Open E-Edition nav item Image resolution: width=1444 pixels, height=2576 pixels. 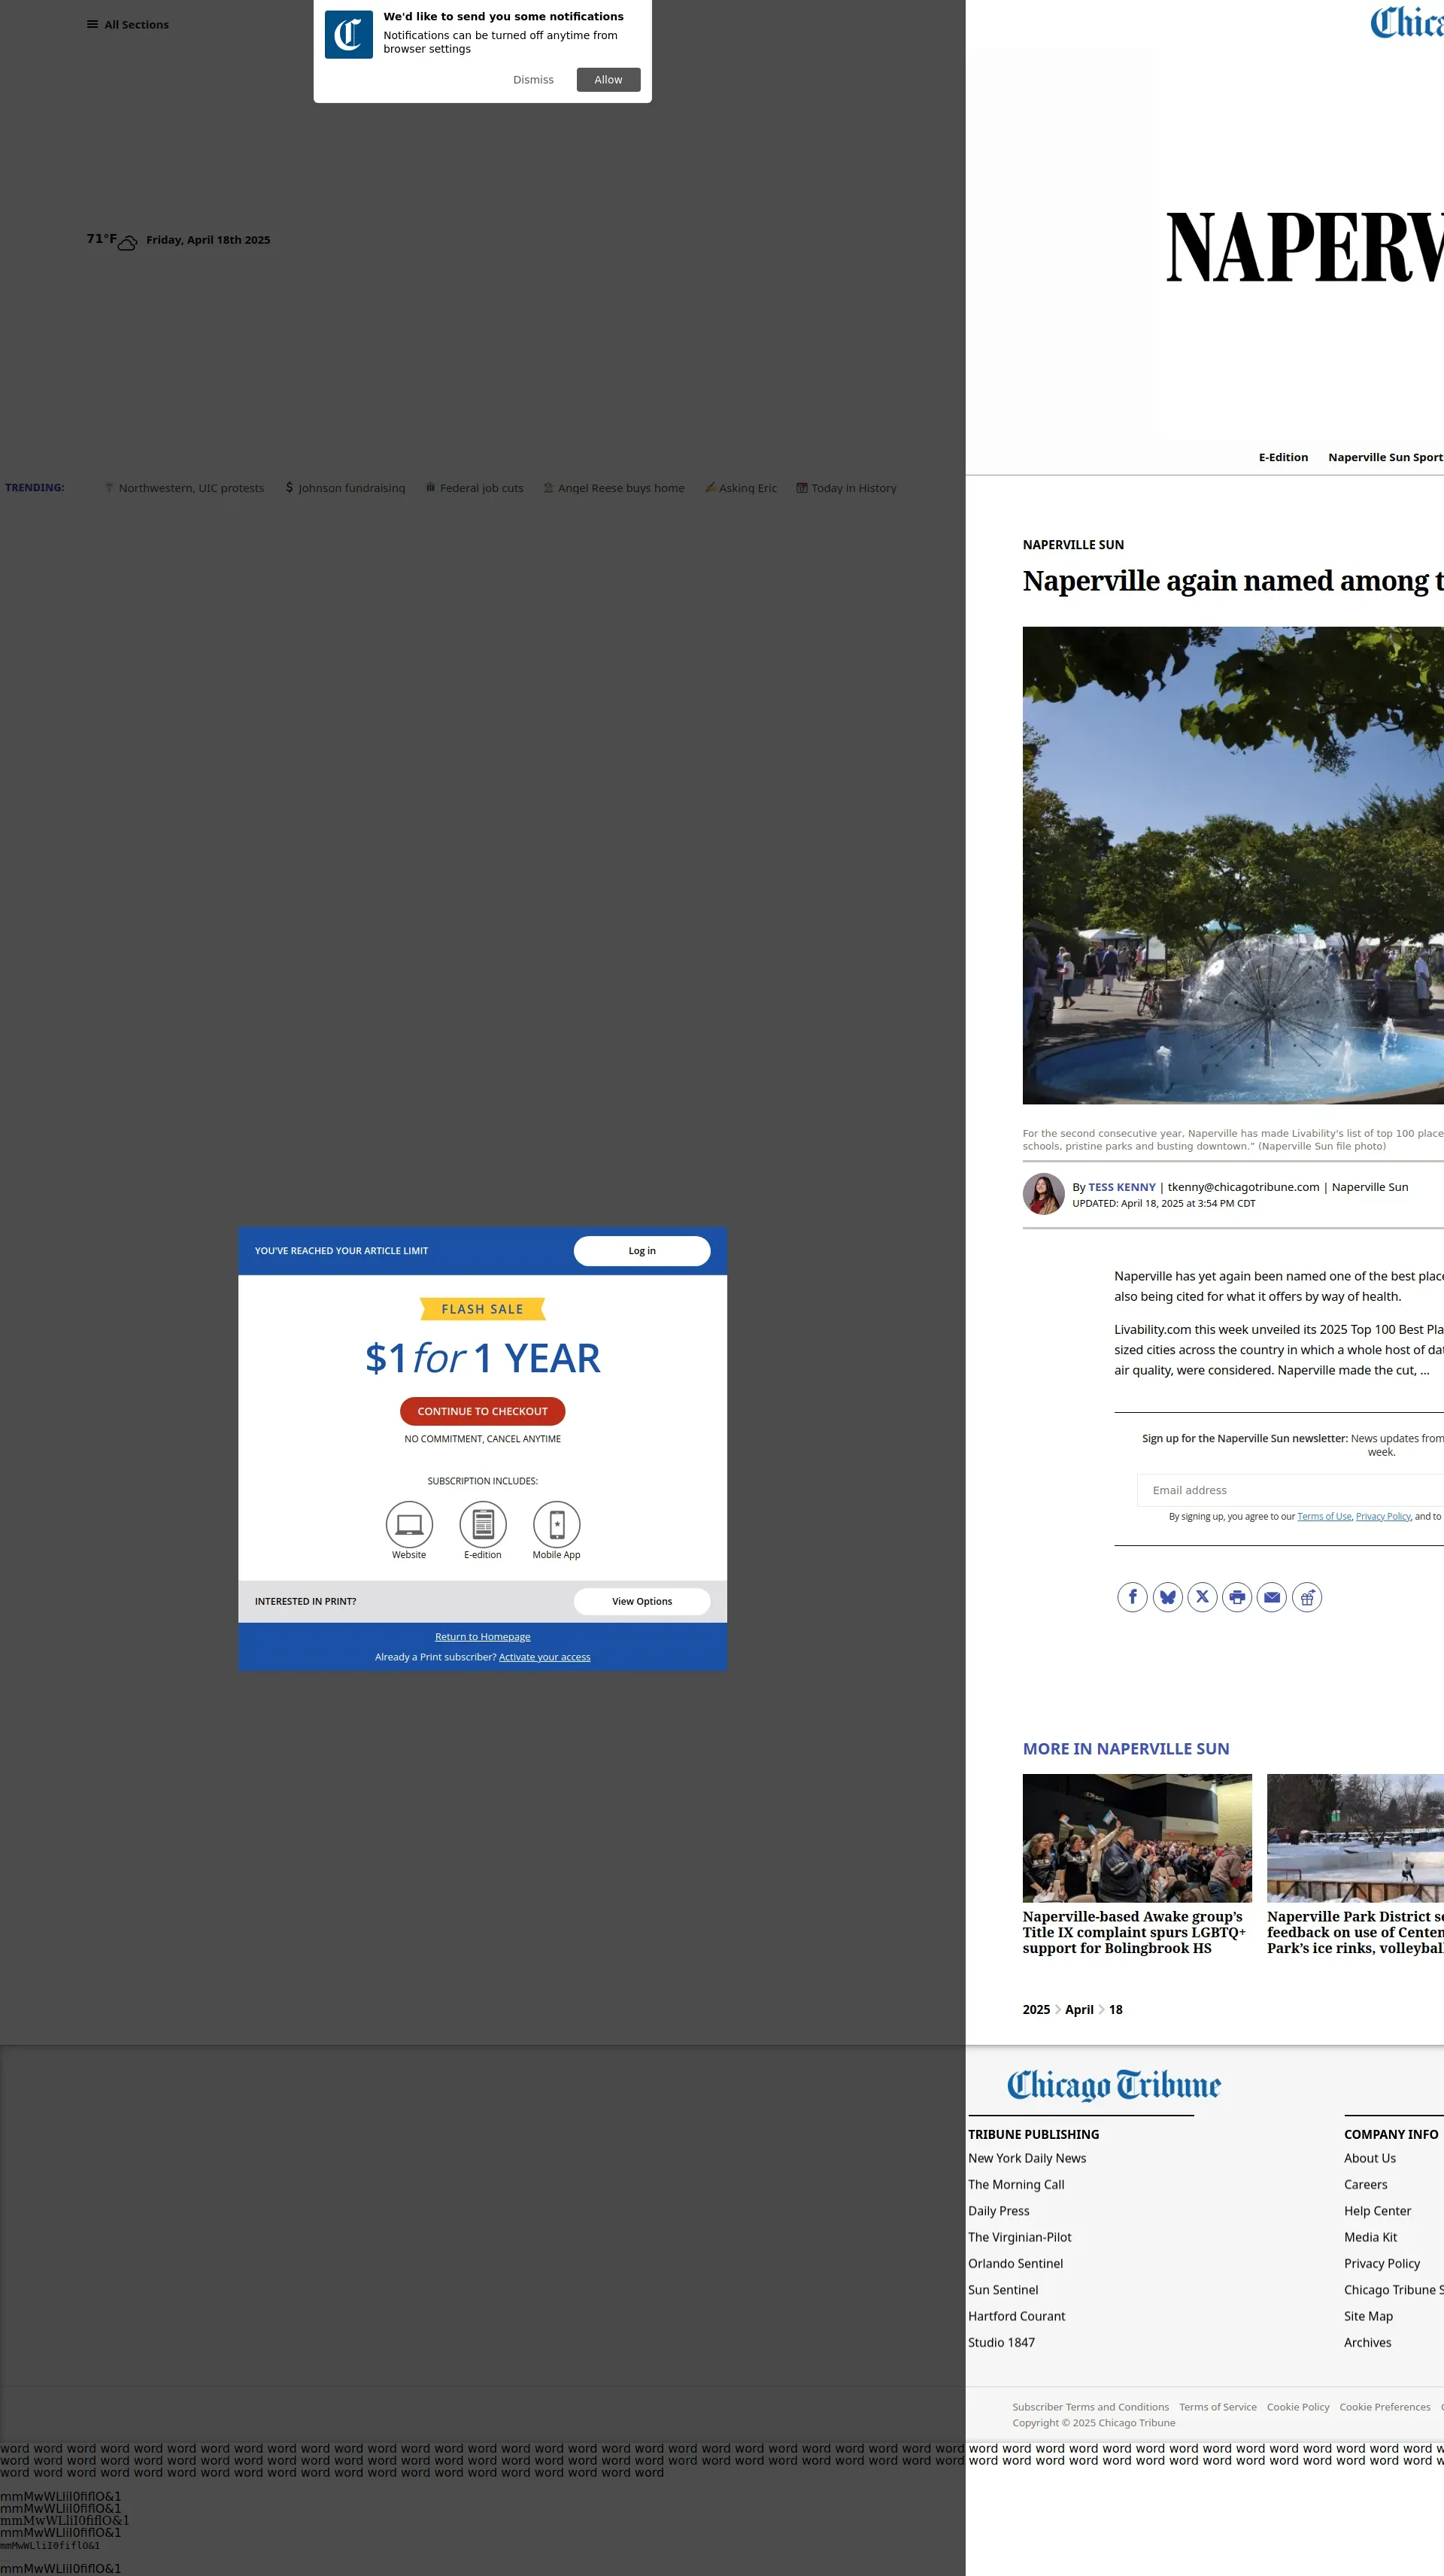(1283, 457)
